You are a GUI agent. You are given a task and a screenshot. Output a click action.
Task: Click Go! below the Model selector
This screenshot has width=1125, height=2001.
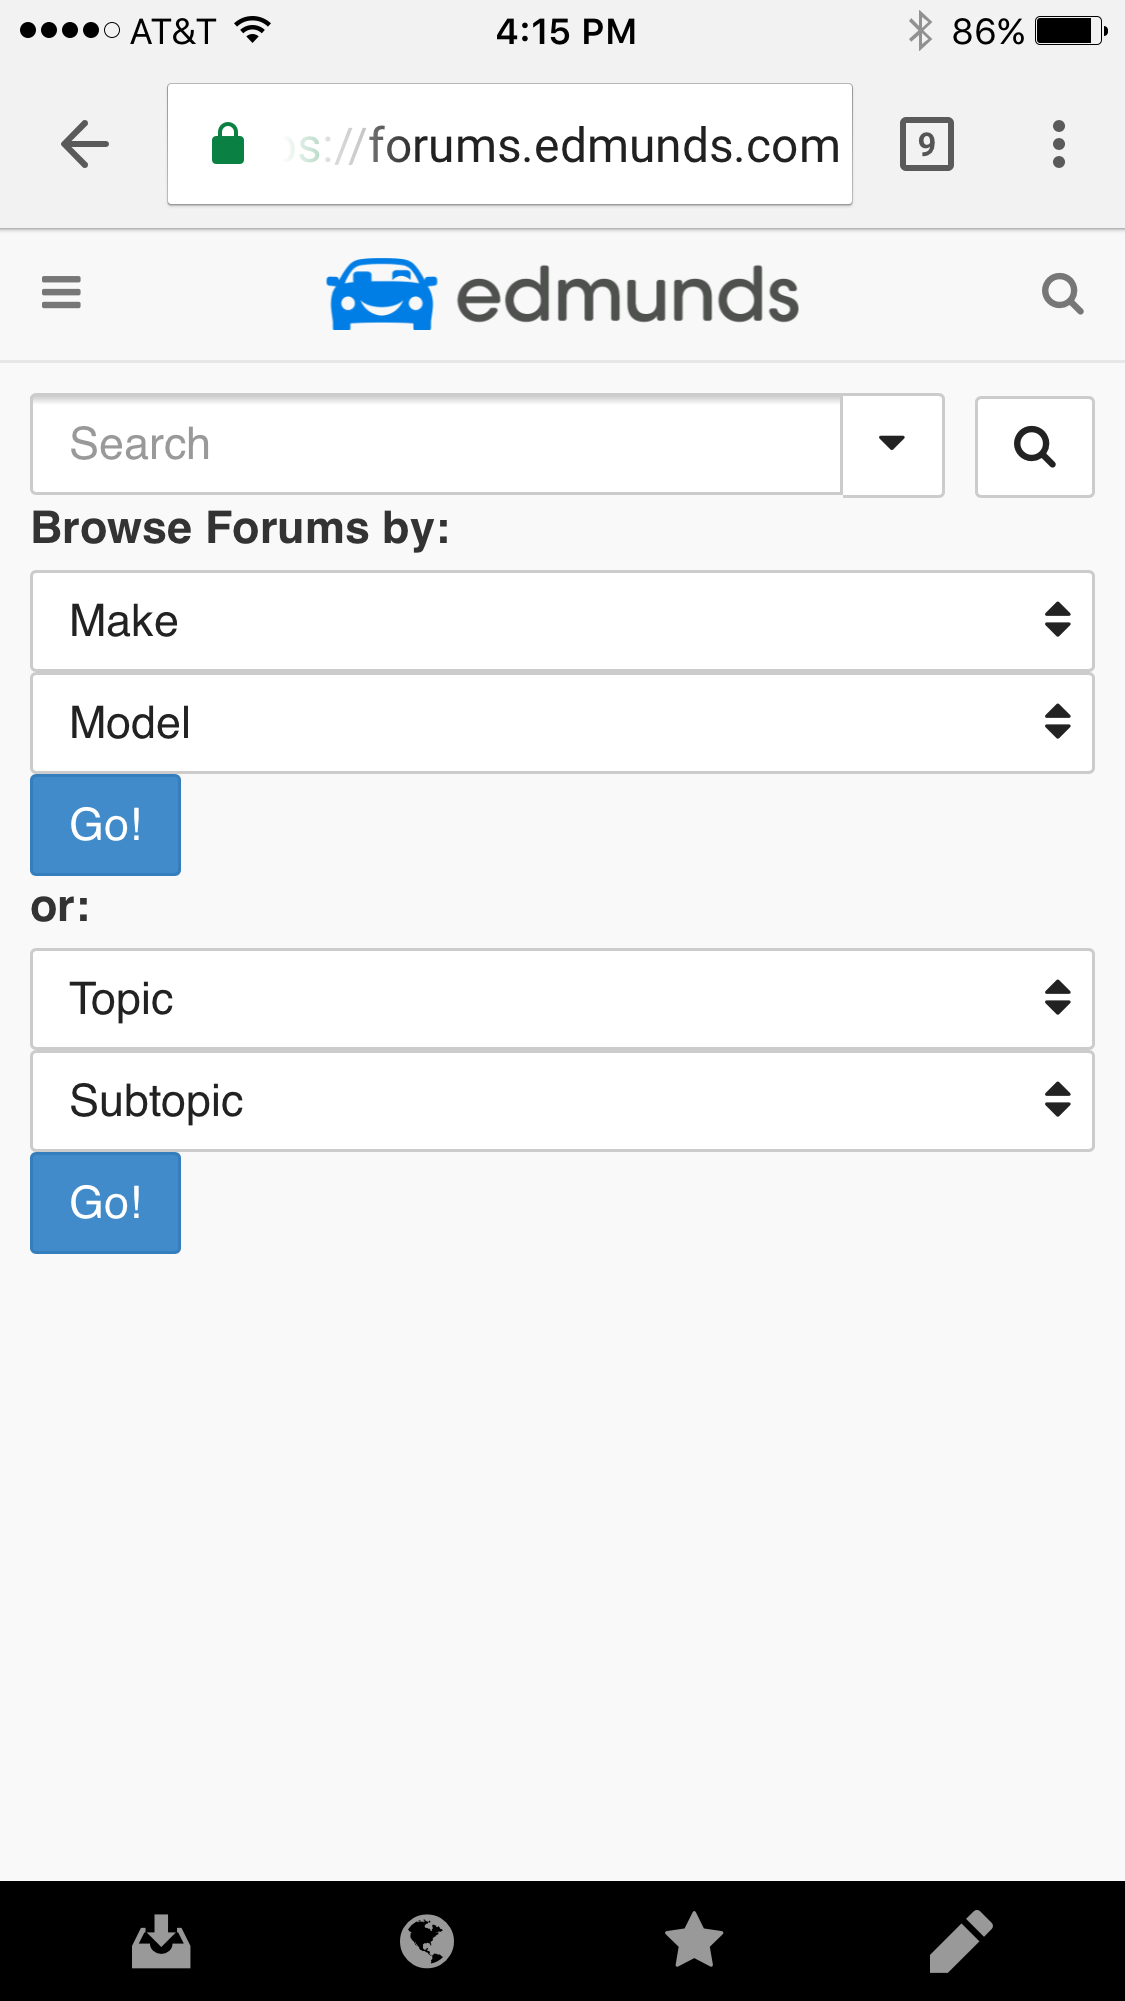point(106,825)
